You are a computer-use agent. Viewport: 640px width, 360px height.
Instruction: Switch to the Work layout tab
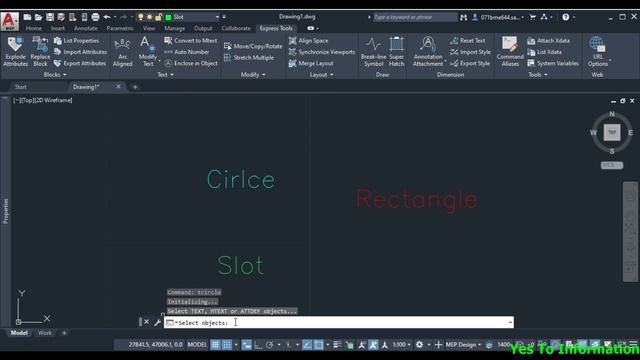(x=44, y=333)
